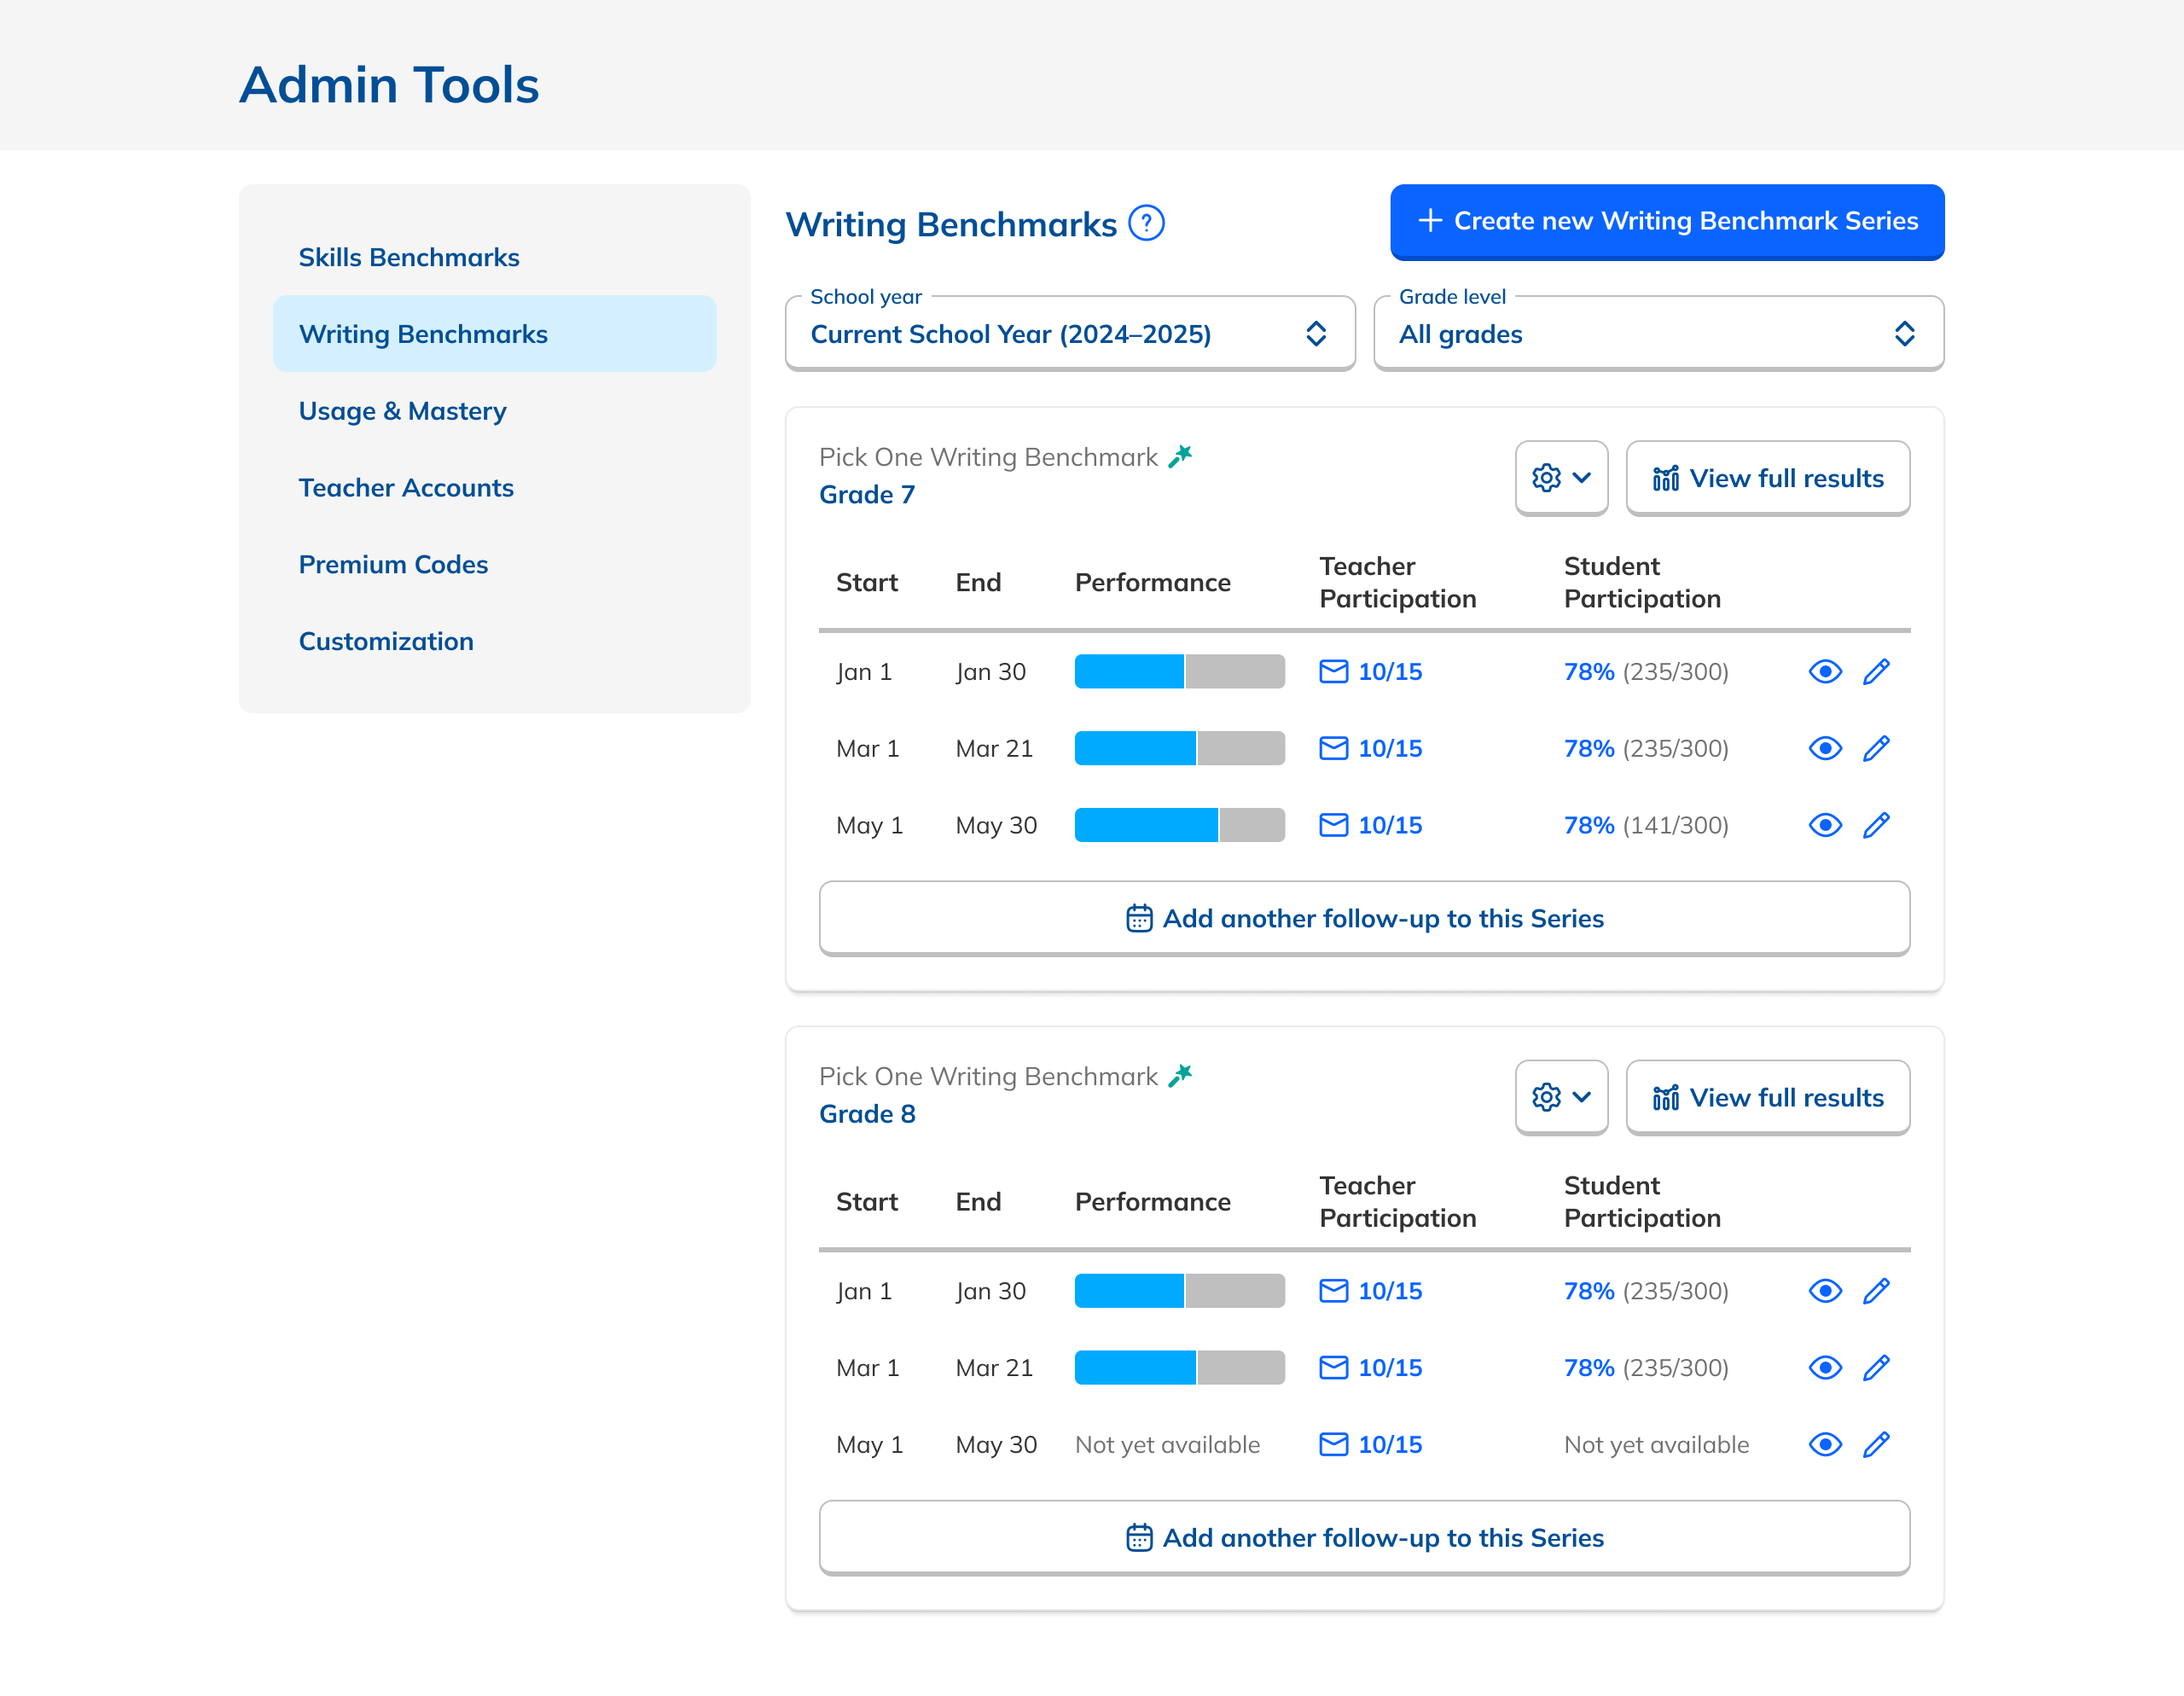Click the wand icon next to Grade 7 benchmark title

coord(1181,457)
